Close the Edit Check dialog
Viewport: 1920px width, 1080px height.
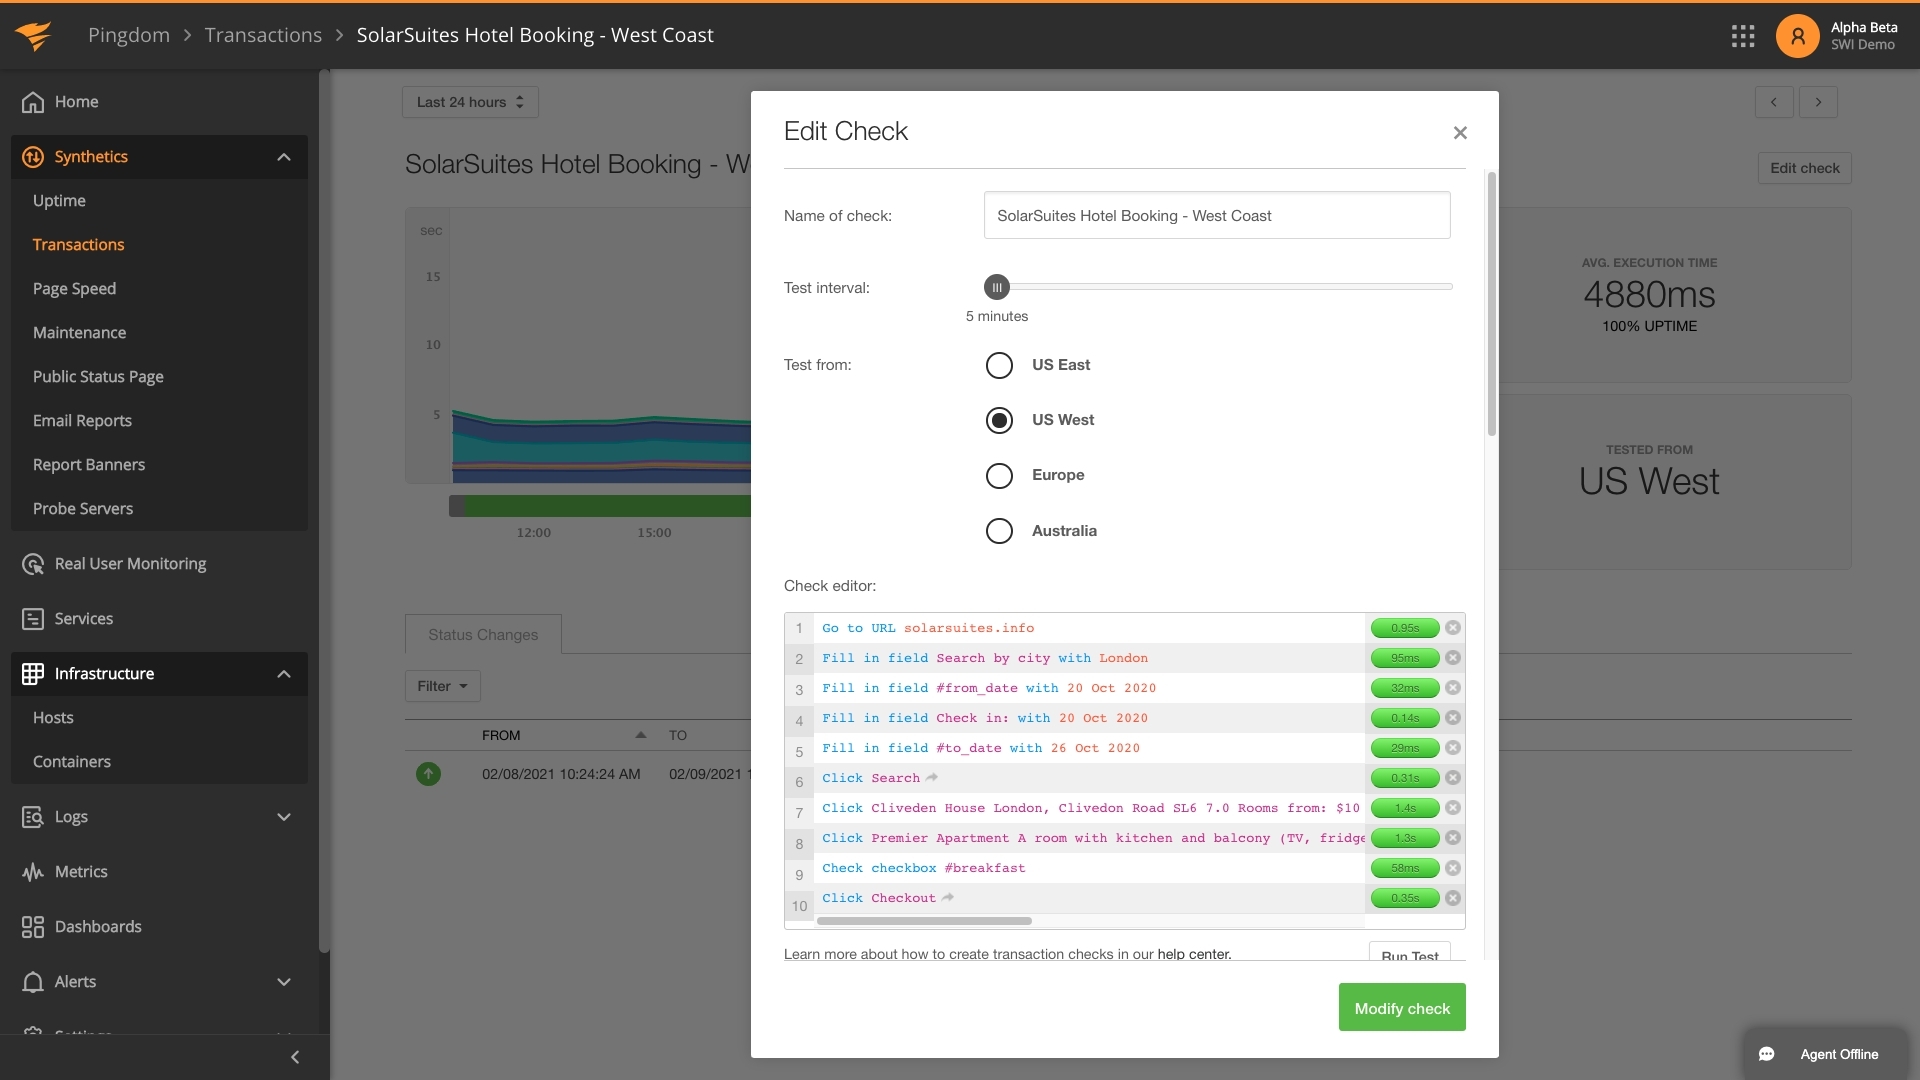pos(1460,133)
